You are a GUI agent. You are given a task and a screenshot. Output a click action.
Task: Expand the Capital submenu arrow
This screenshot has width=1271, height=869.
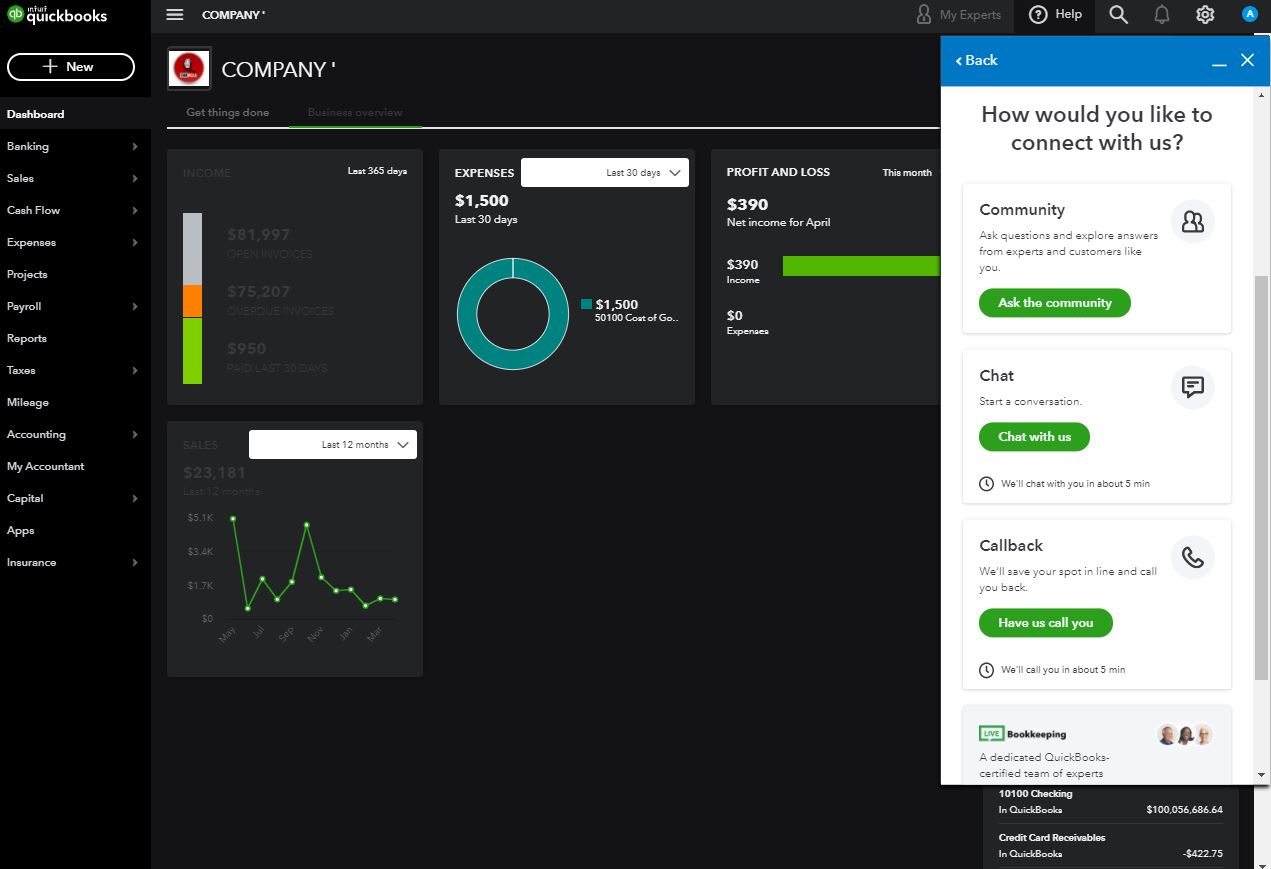click(x=135, y=499)
